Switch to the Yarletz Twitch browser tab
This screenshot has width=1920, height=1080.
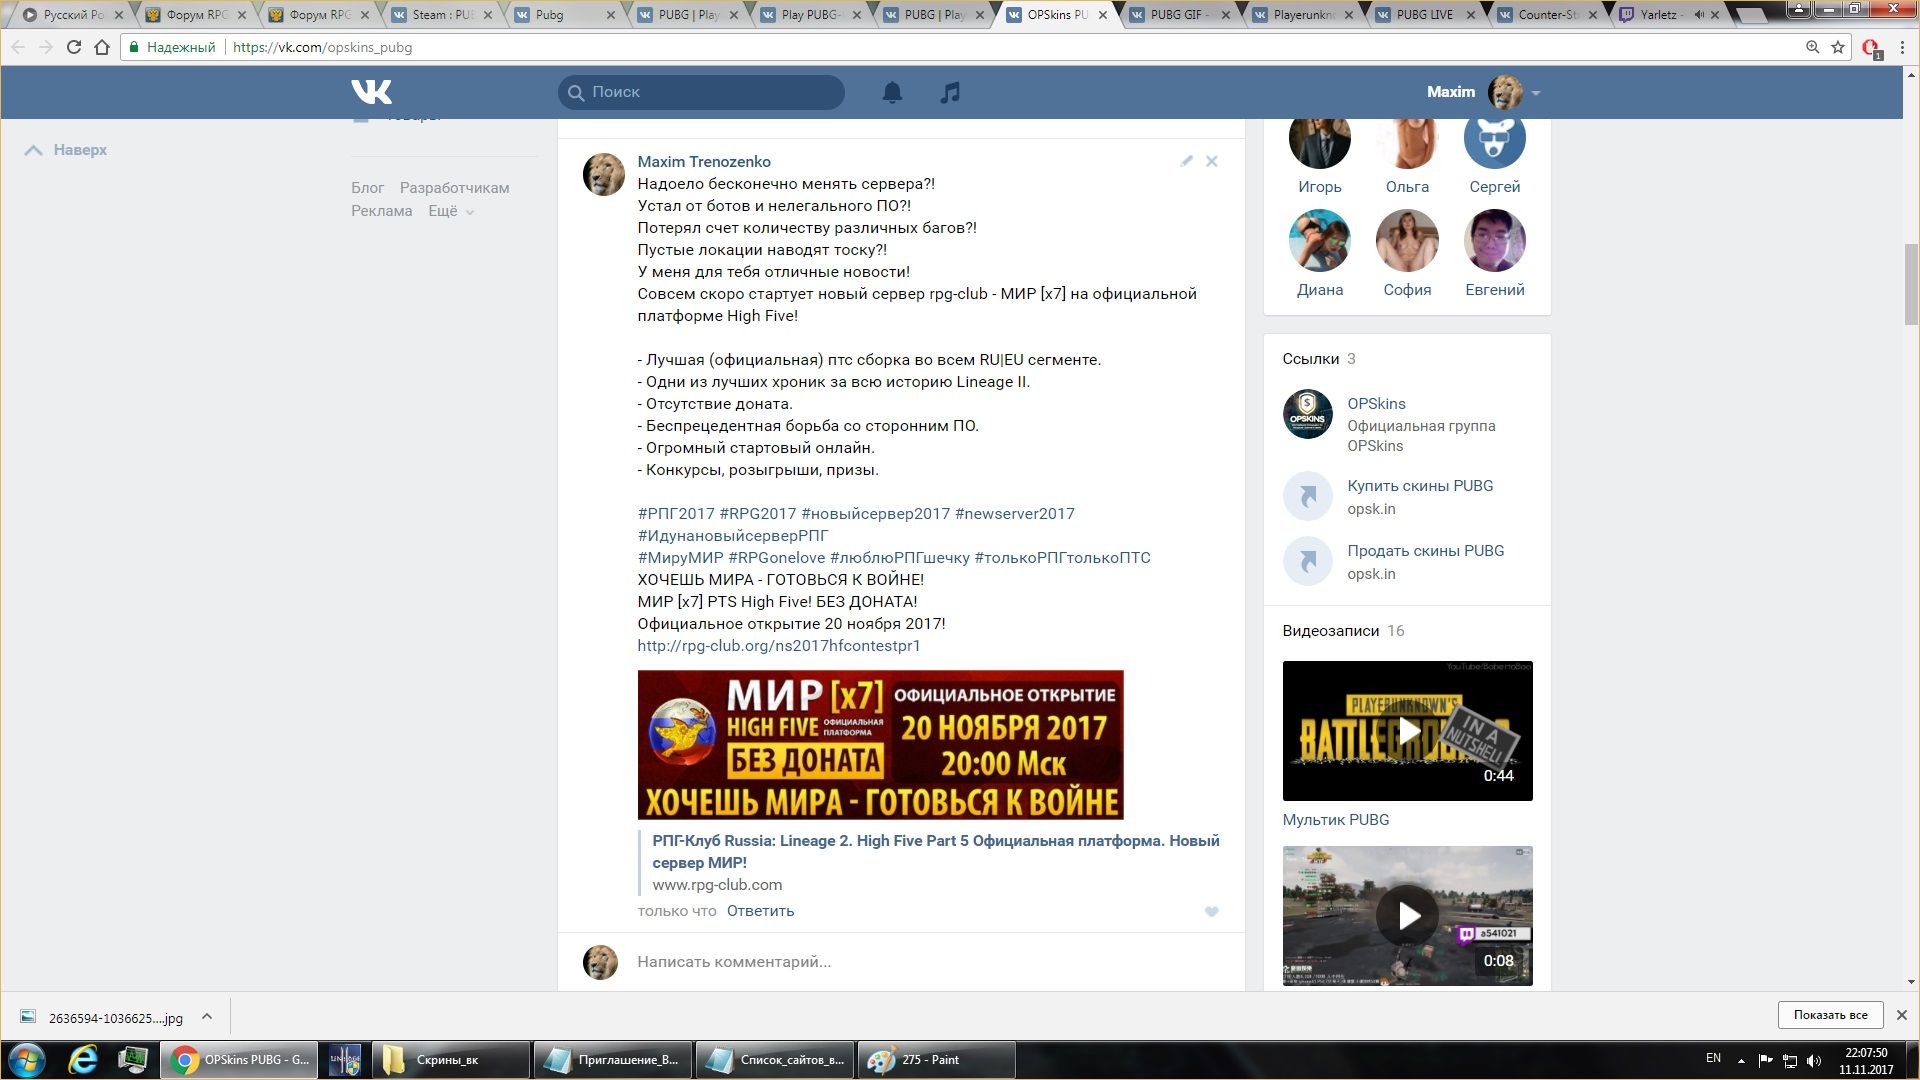[x=1670, y=15]
